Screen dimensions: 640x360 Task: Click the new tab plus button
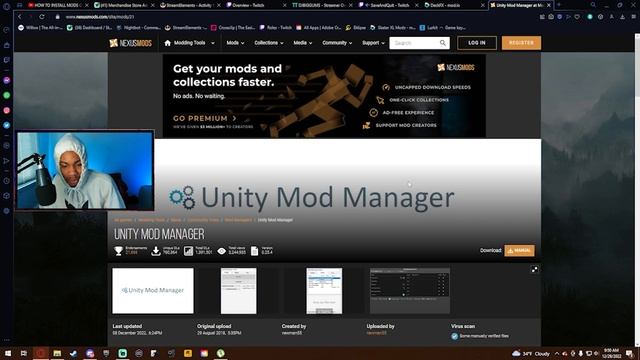coord(559,5)
